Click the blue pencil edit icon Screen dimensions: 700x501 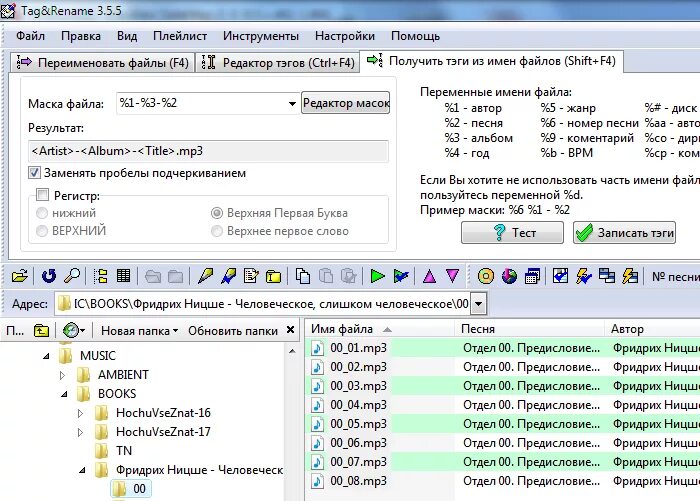228,276
